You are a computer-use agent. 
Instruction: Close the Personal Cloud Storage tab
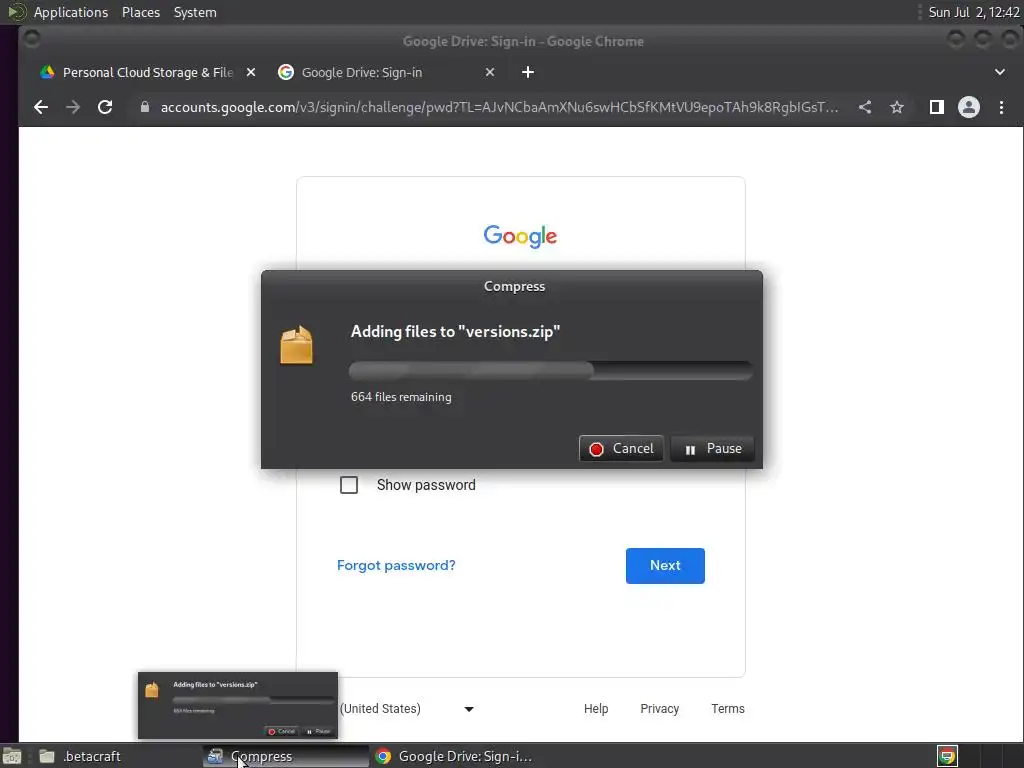click(x=251, y=72)
